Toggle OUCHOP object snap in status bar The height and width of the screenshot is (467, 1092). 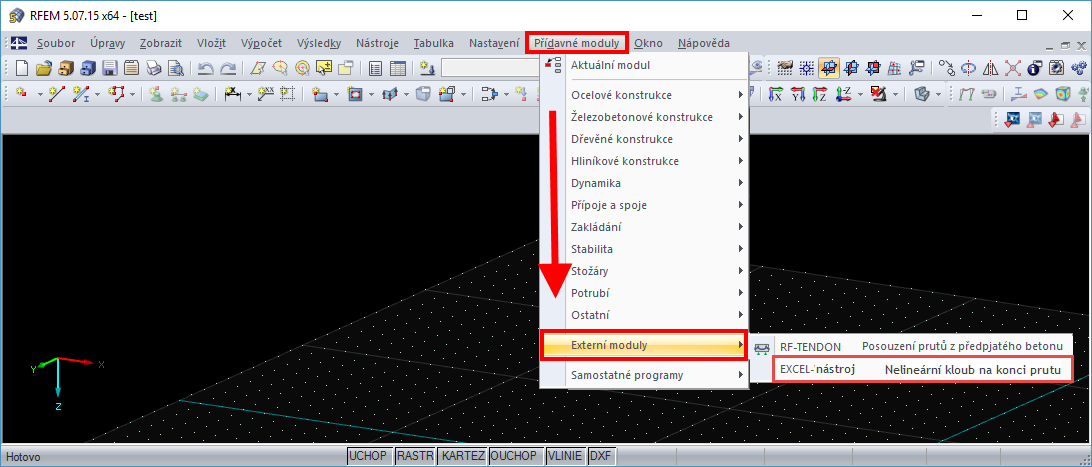(x=515, y=456)
